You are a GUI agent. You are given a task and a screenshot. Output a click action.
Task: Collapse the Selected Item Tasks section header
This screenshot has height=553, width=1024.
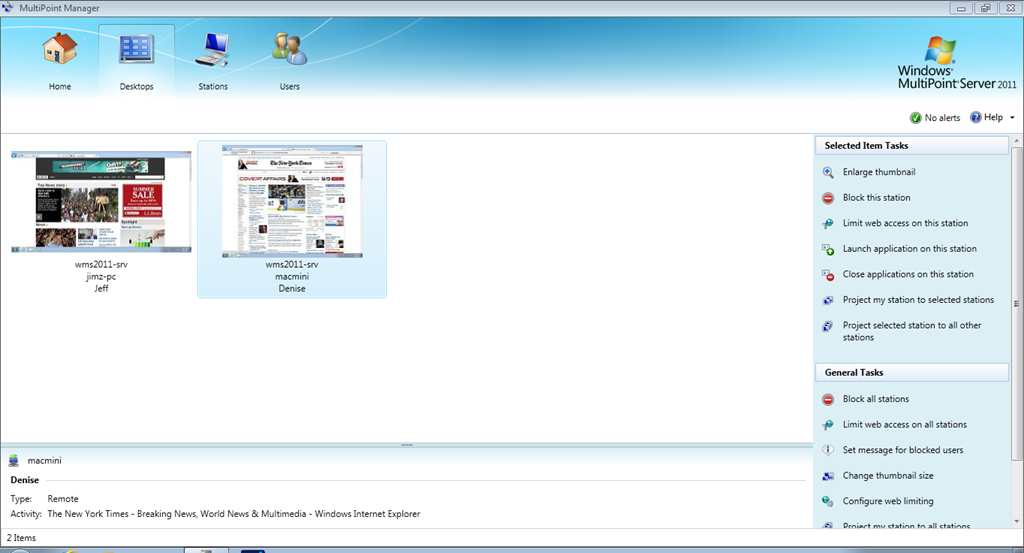(x=911, y=146)
